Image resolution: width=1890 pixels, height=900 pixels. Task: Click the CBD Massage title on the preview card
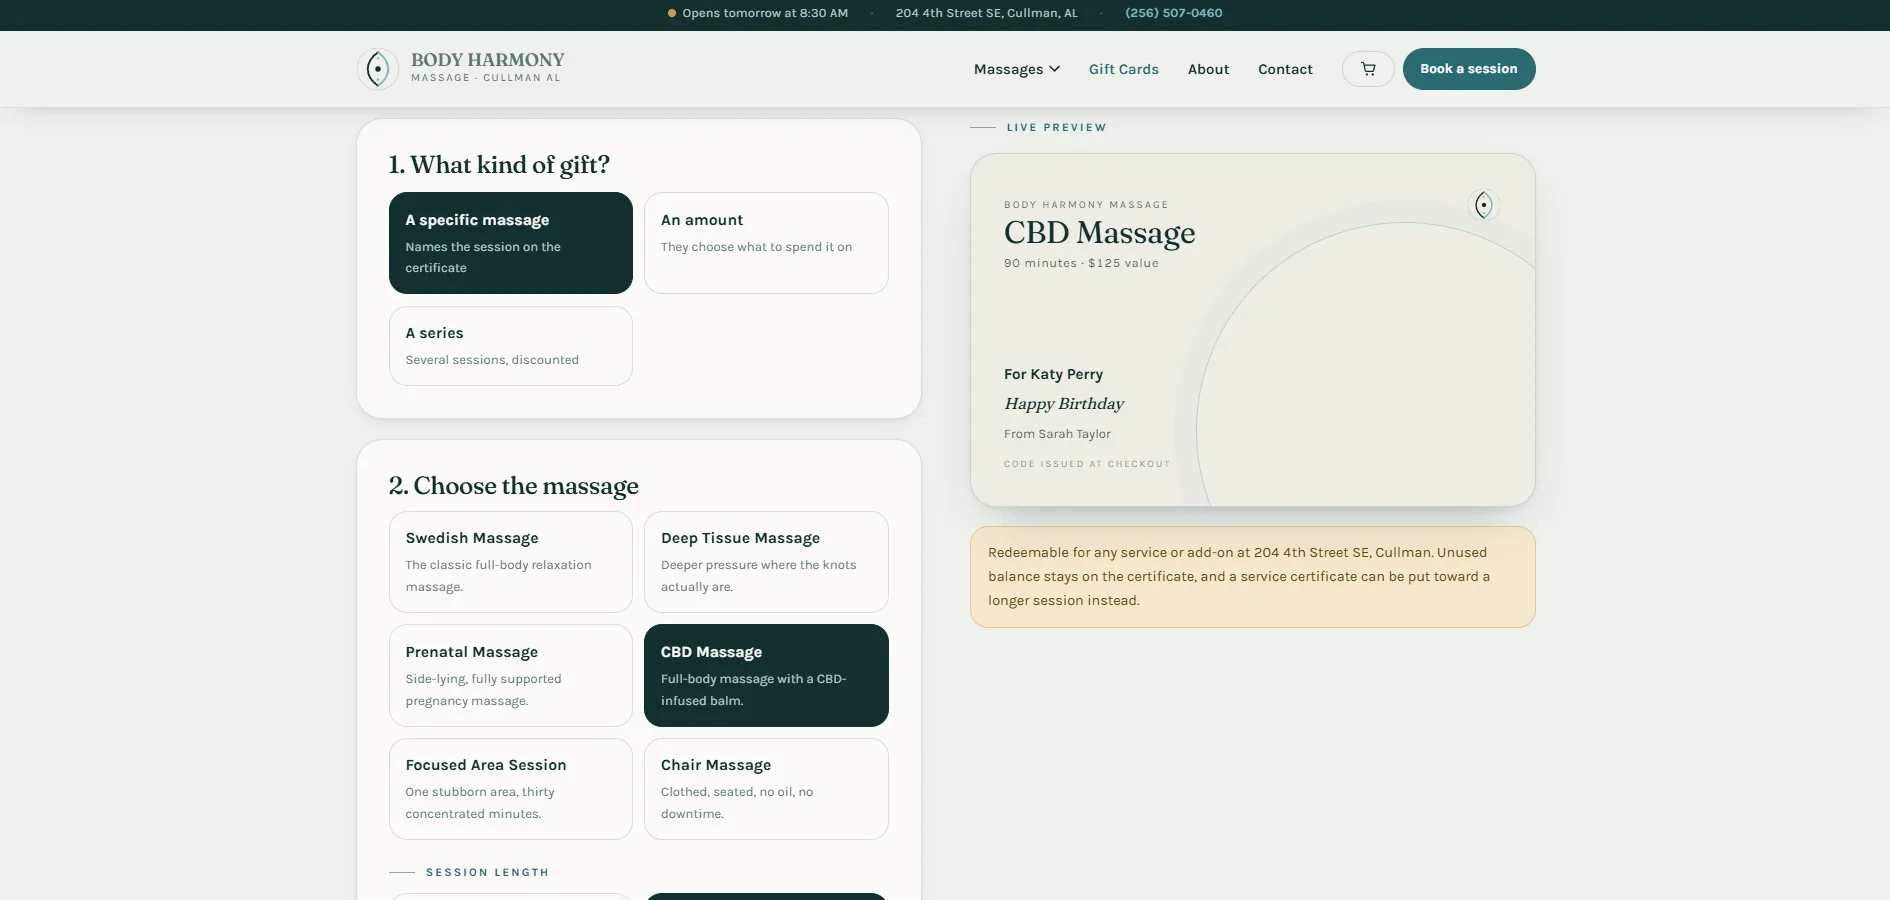[1099, 233]
